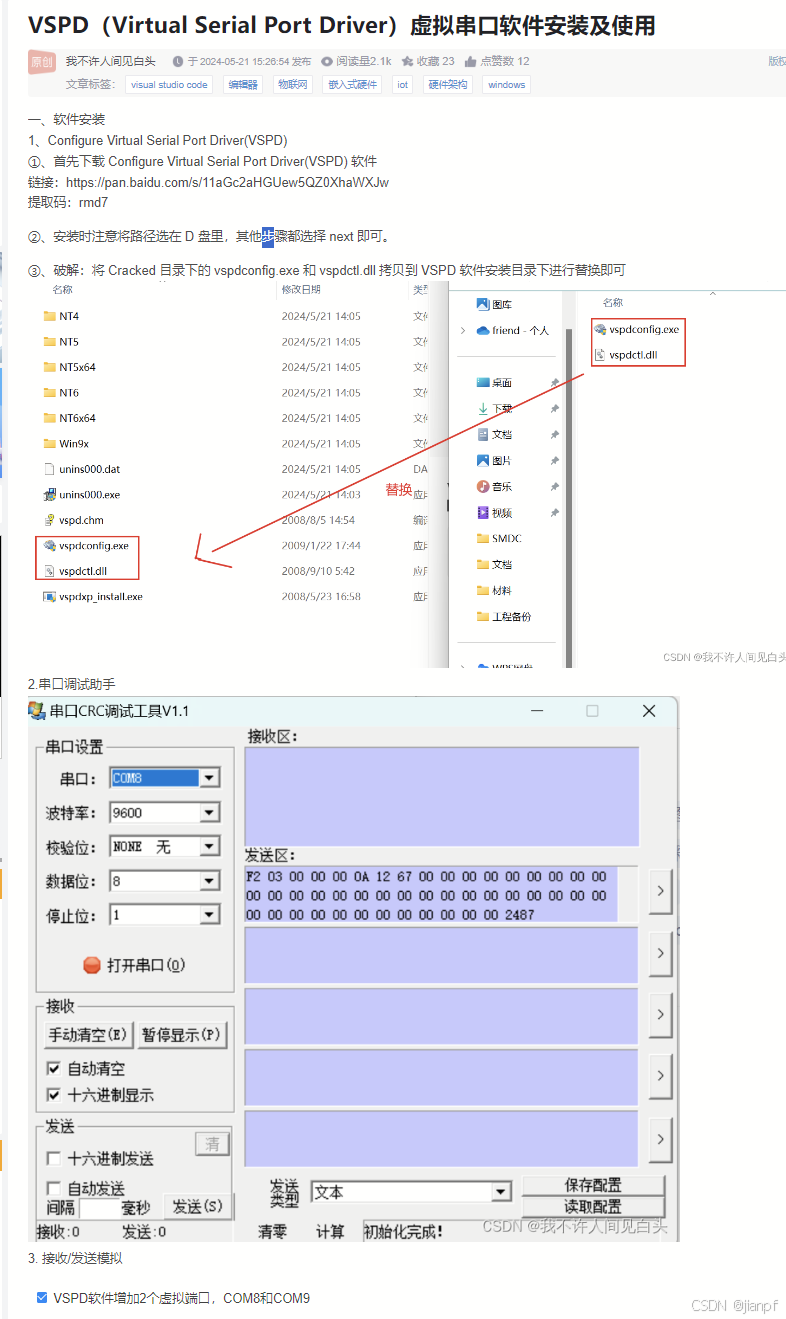Click the OneDrive cloud icon beside friend
Screen dimensions: 786x1319
click(x=483, y=330)
